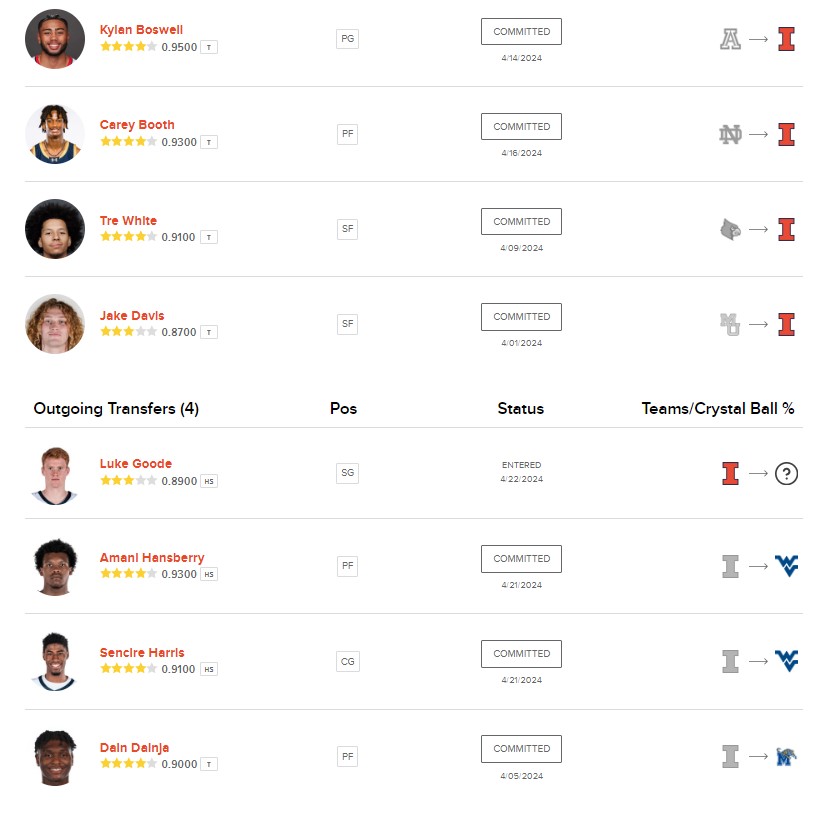Screen dimensions: 817x821
Task: Click the West Virginia logo in Amani Hansberry's row
Action: point(787,567)
